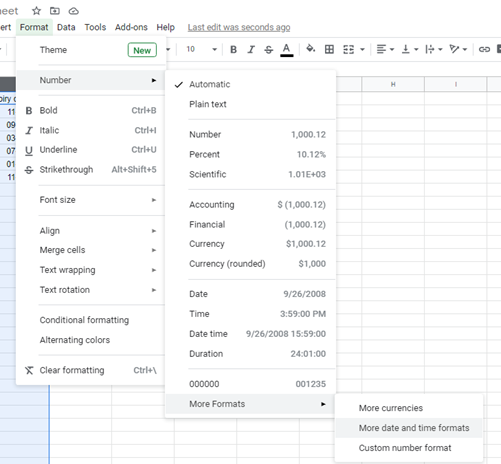Image resolution: width=501 pixels, height=464 pixels.
Task: Choose Custom number format
Action: [409, 448]
